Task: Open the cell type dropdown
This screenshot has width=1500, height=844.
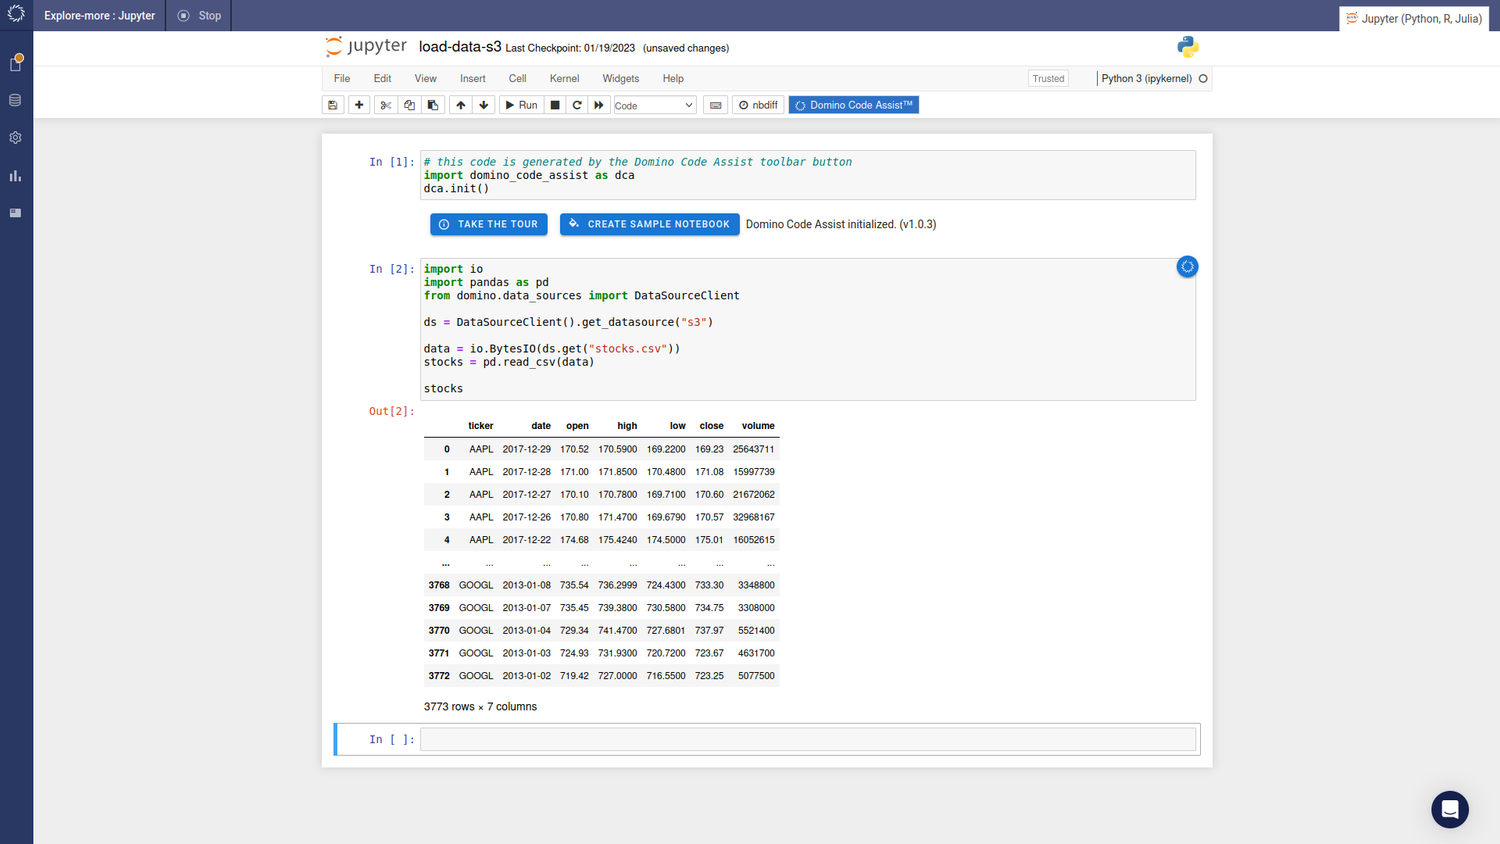Action: click(654, 105)
